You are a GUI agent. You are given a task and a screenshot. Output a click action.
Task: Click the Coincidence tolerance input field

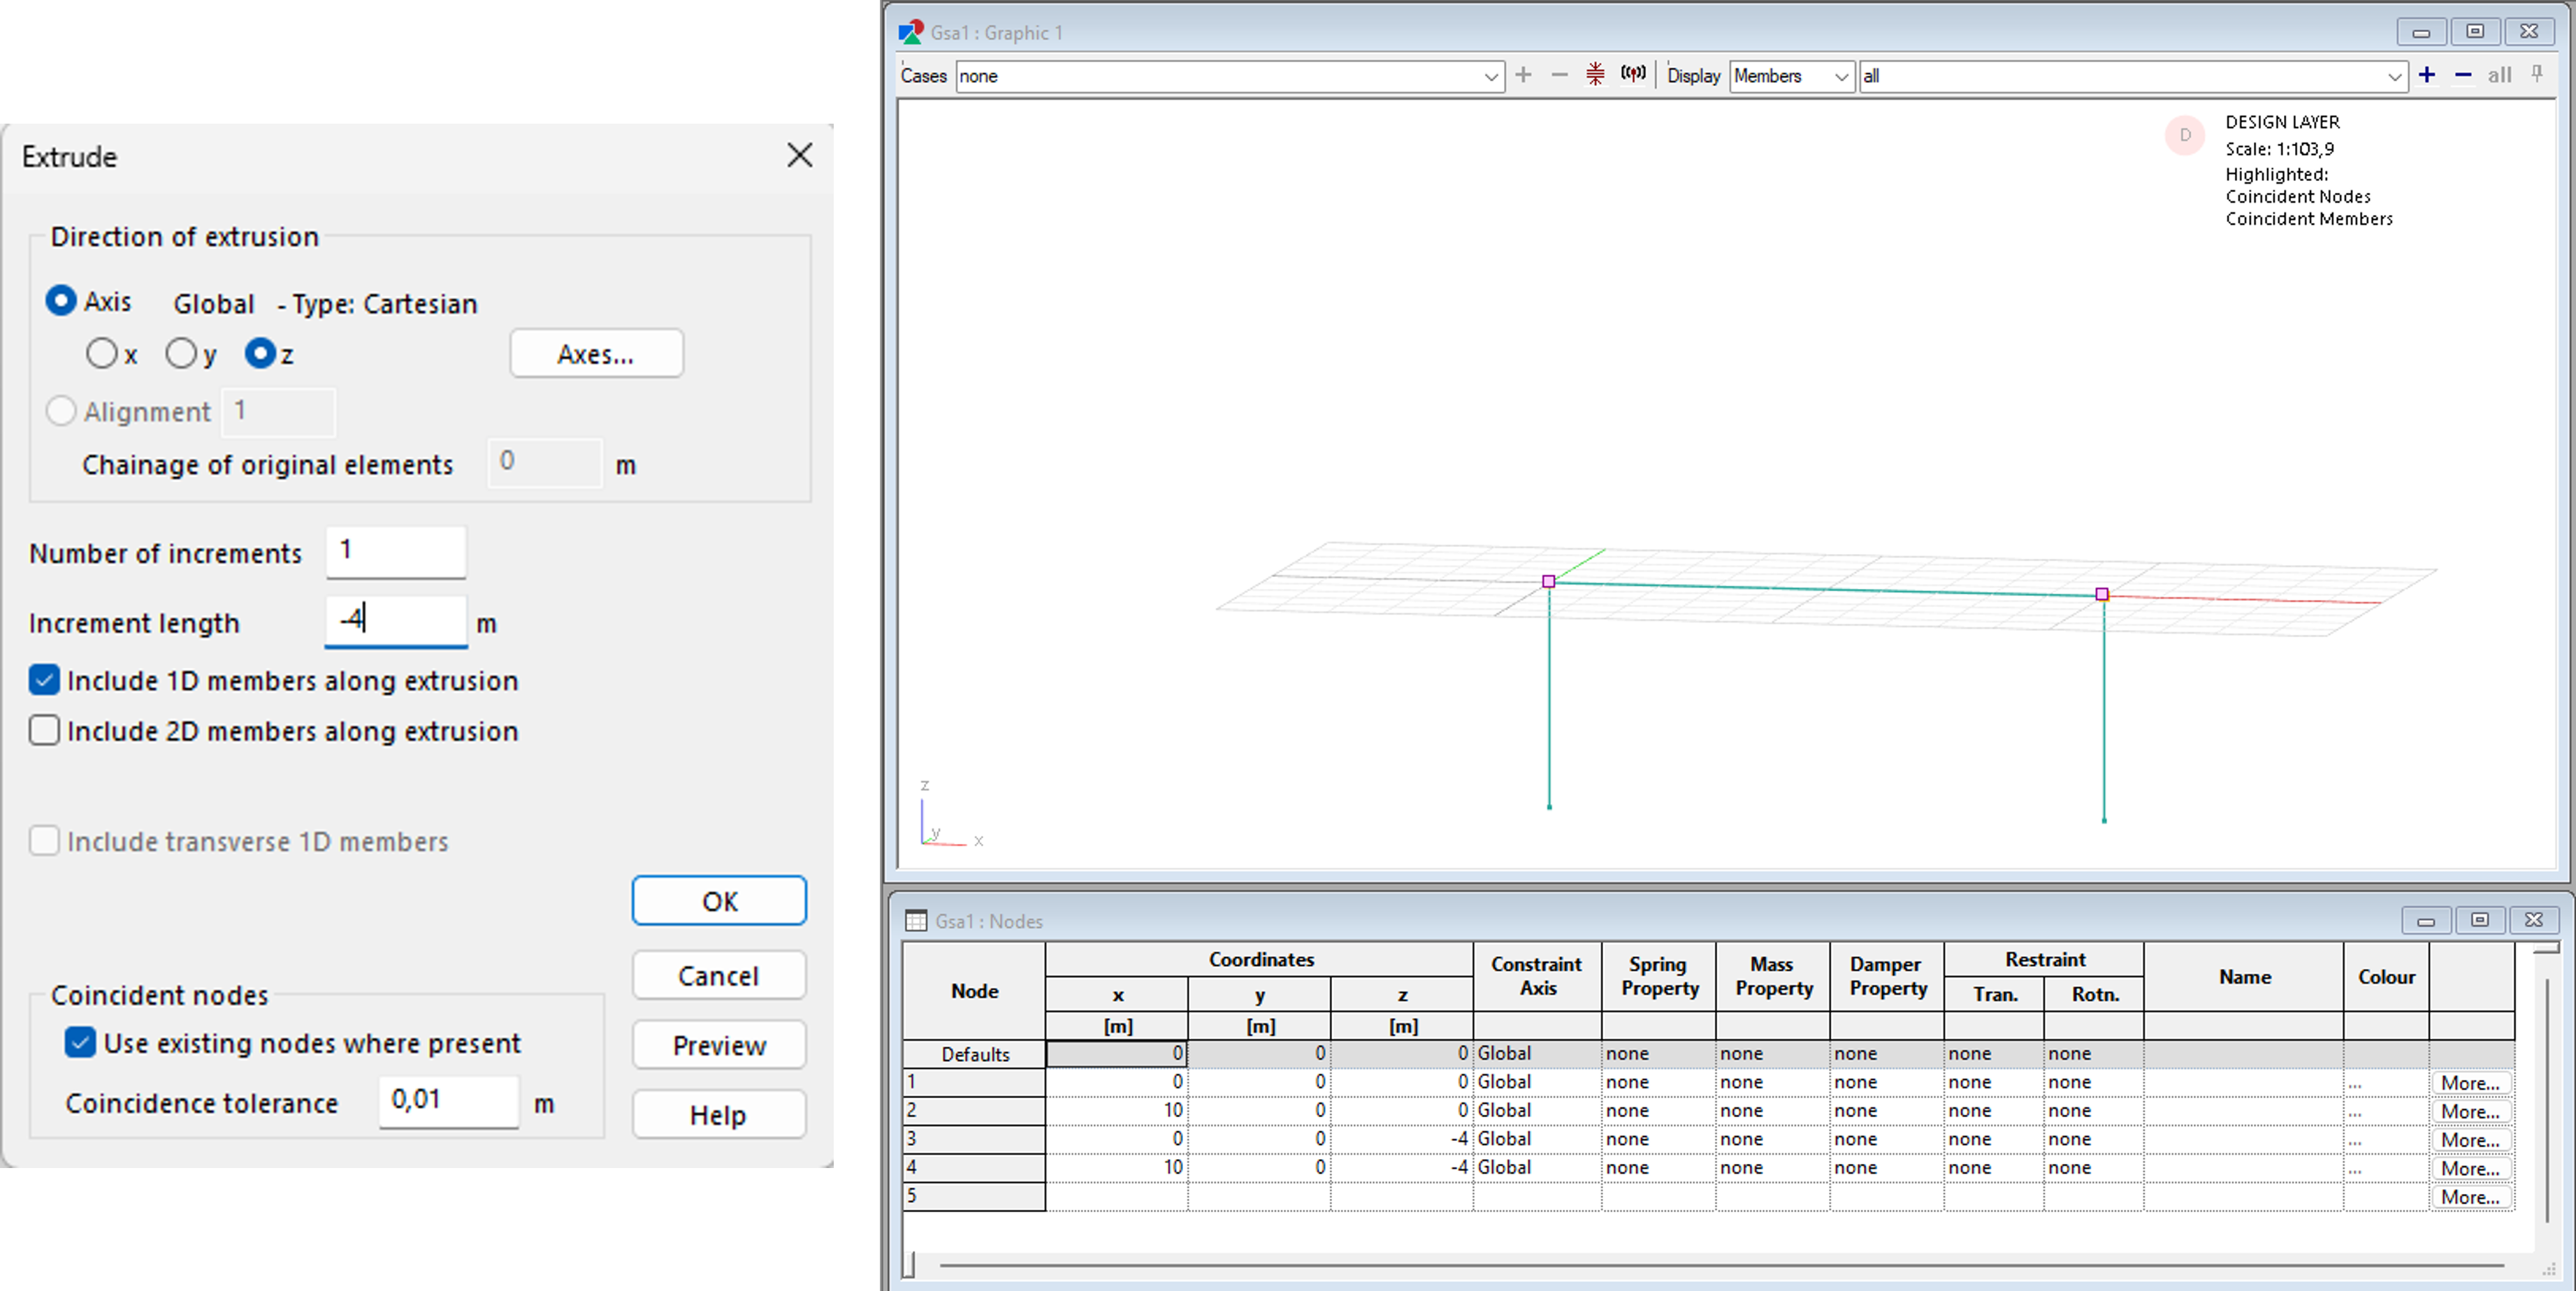[x=448, y=1101]
